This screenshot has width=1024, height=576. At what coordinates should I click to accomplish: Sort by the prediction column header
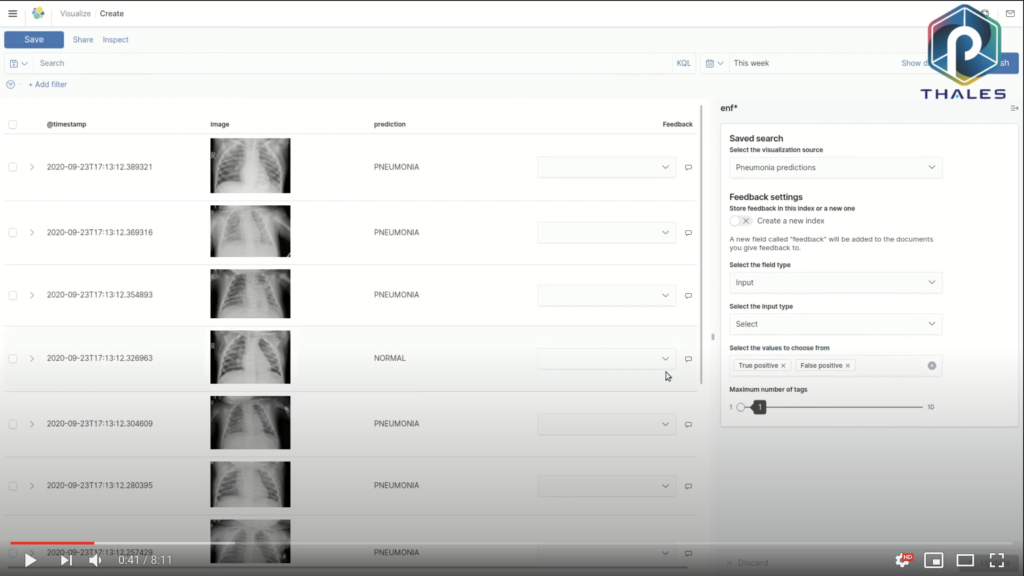(x=390, y=124)
